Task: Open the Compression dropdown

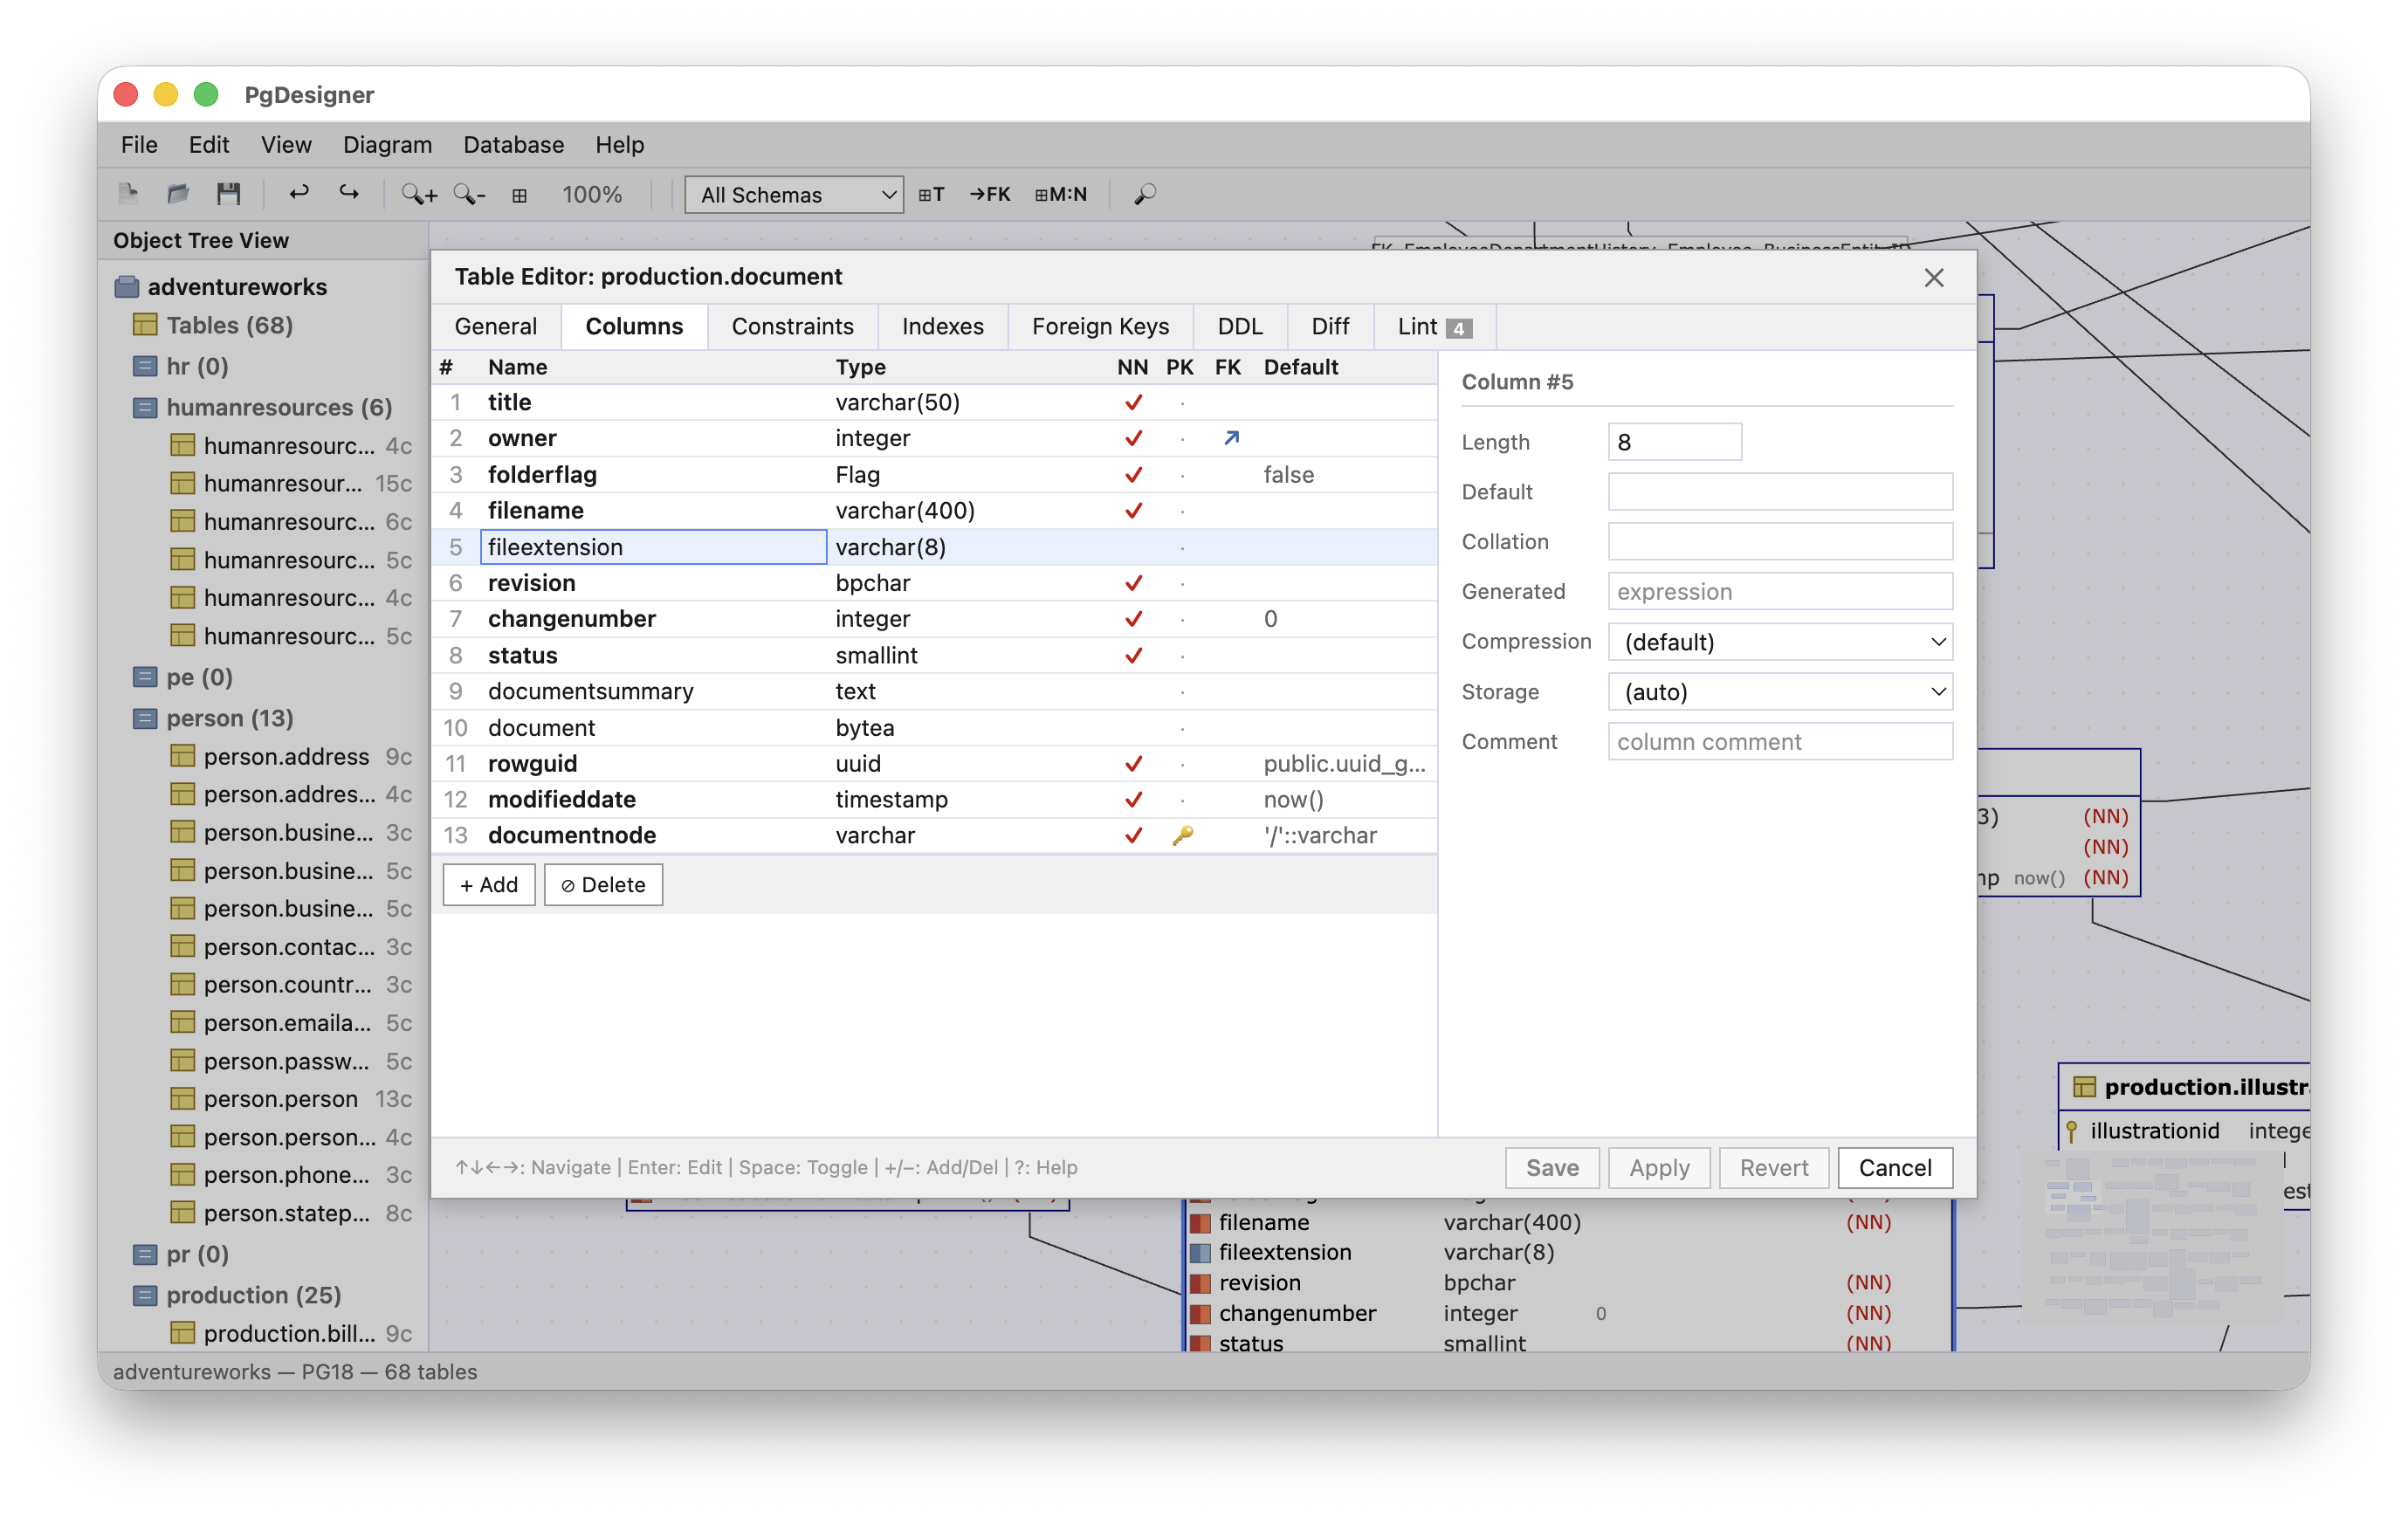Action: [x=1779, y=641]
